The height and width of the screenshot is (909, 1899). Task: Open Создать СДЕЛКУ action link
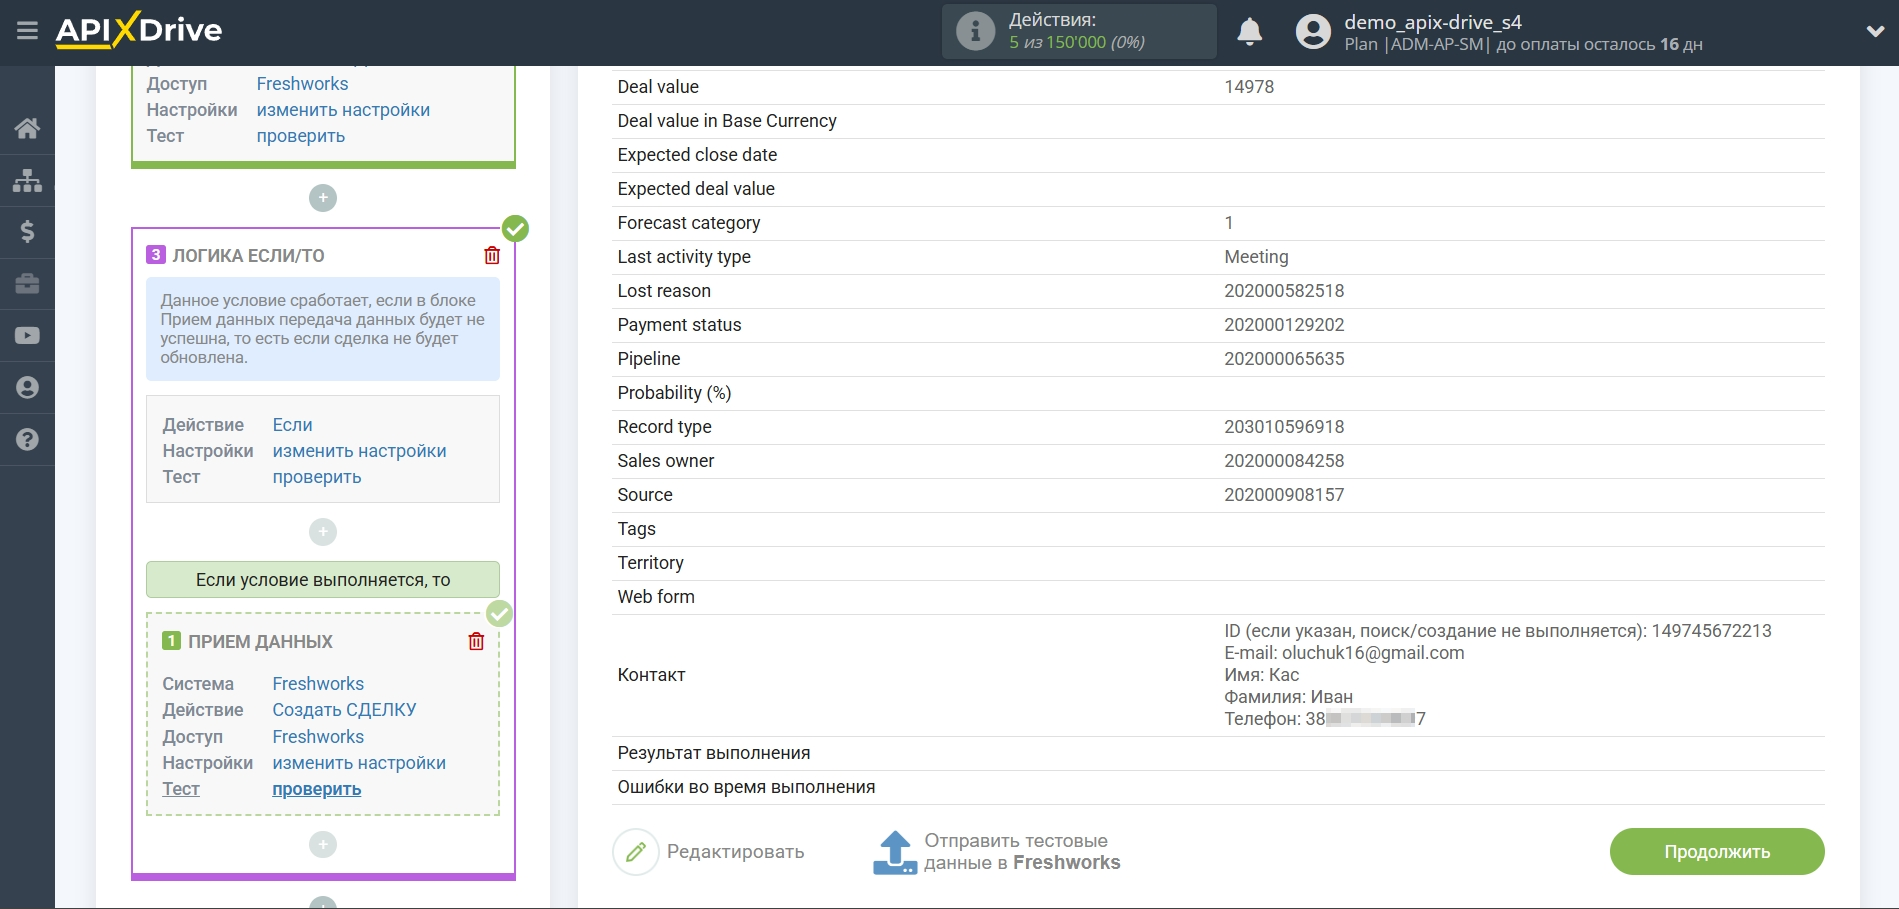[x=344, y=710]
